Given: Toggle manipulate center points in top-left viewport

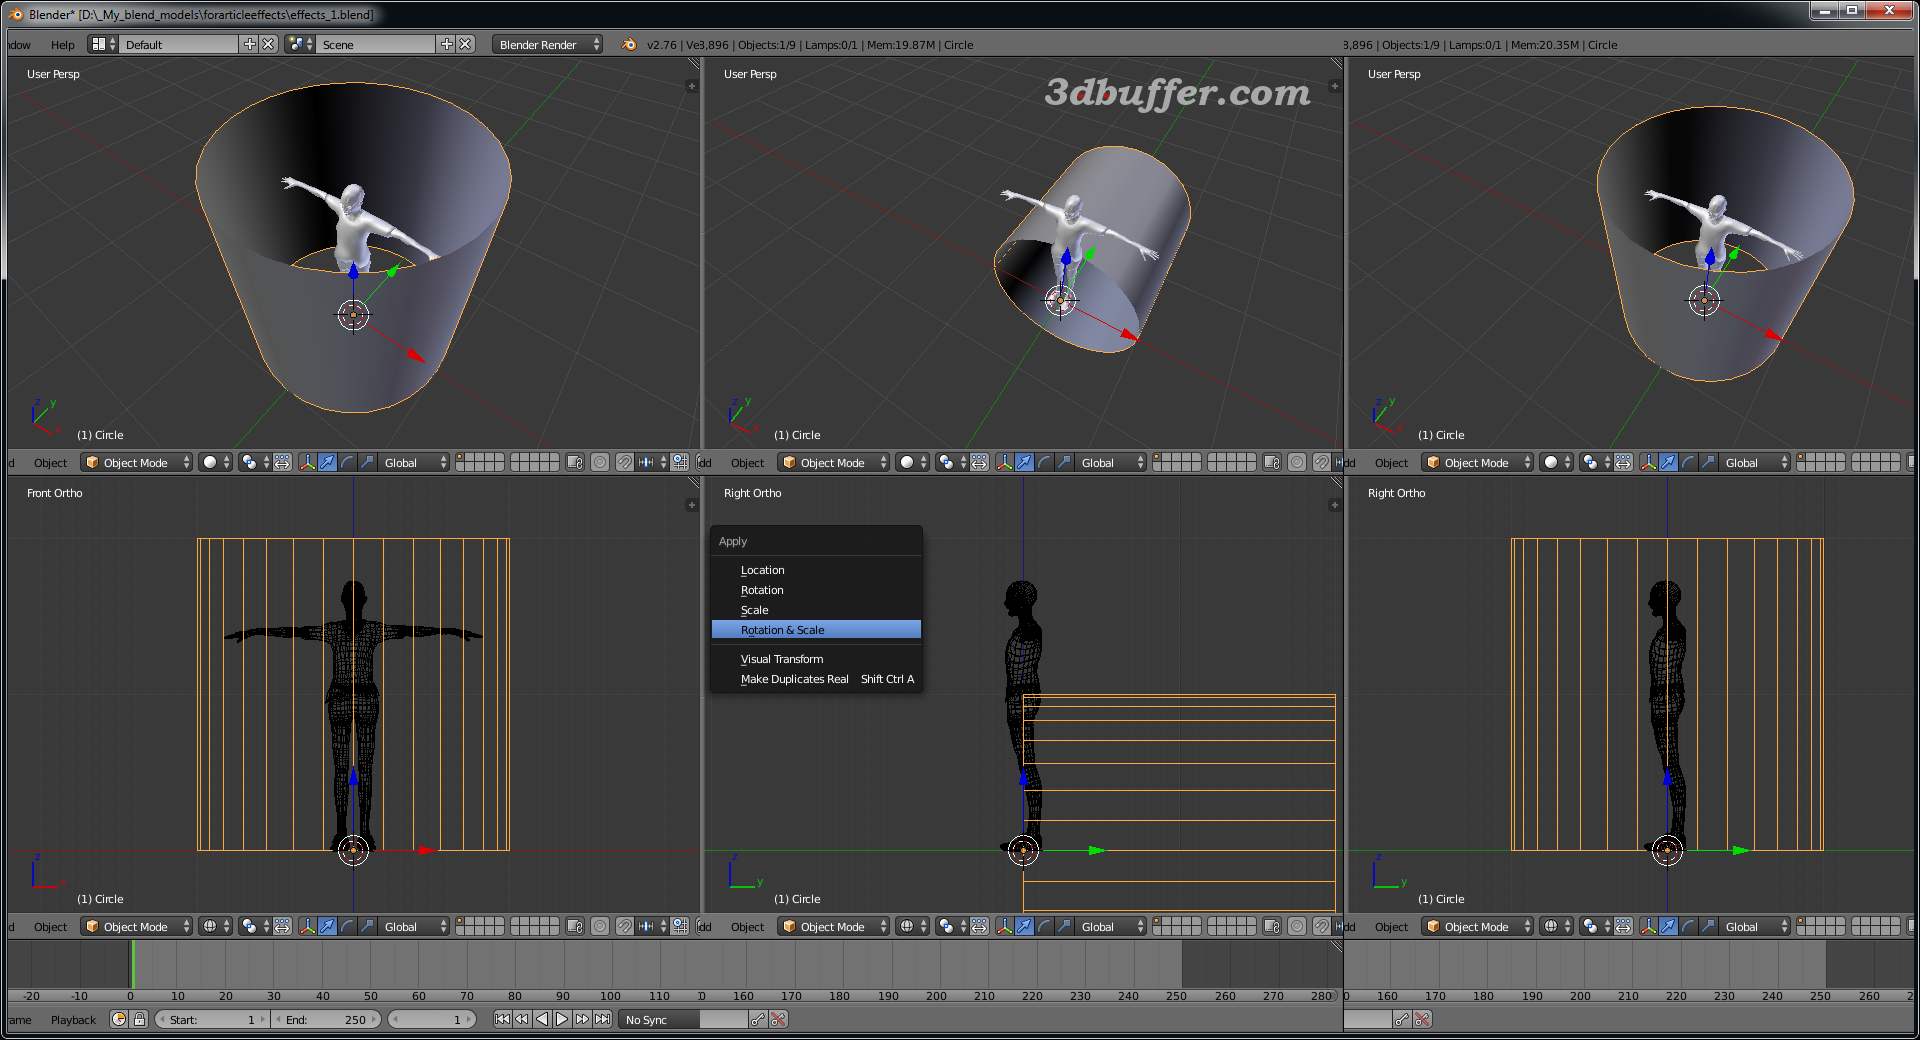Looking at the screenshot, I should tap(283, 463).
